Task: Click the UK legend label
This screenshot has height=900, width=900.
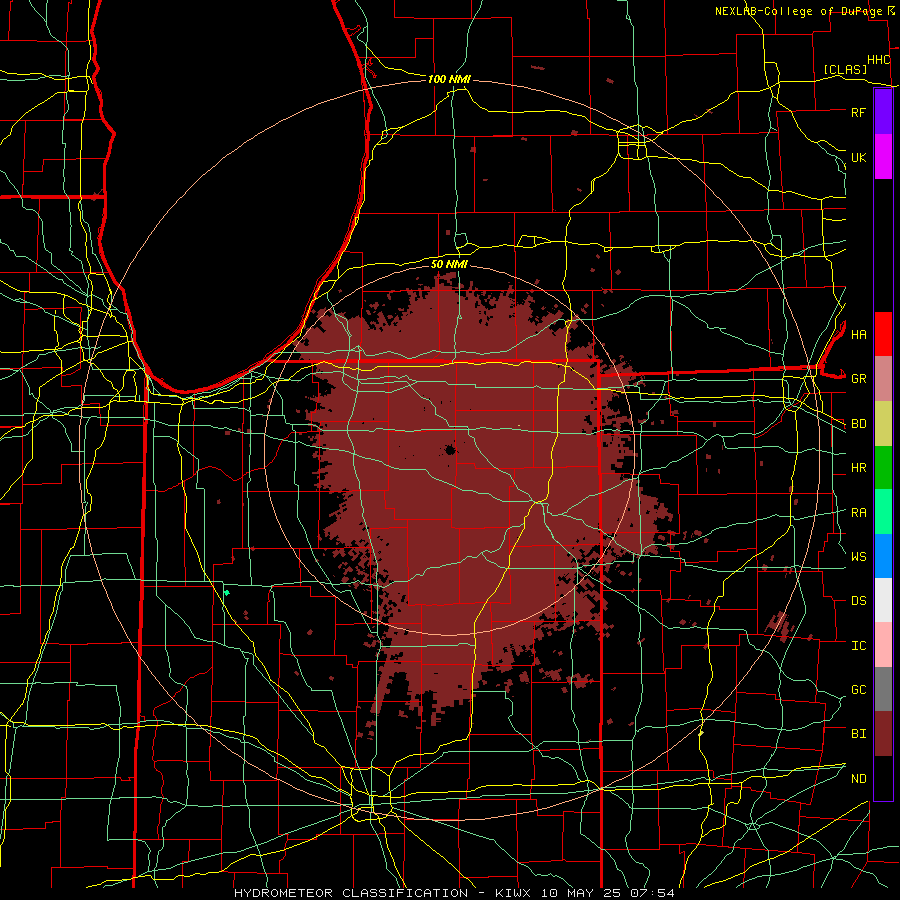Action: coord(859,157)
